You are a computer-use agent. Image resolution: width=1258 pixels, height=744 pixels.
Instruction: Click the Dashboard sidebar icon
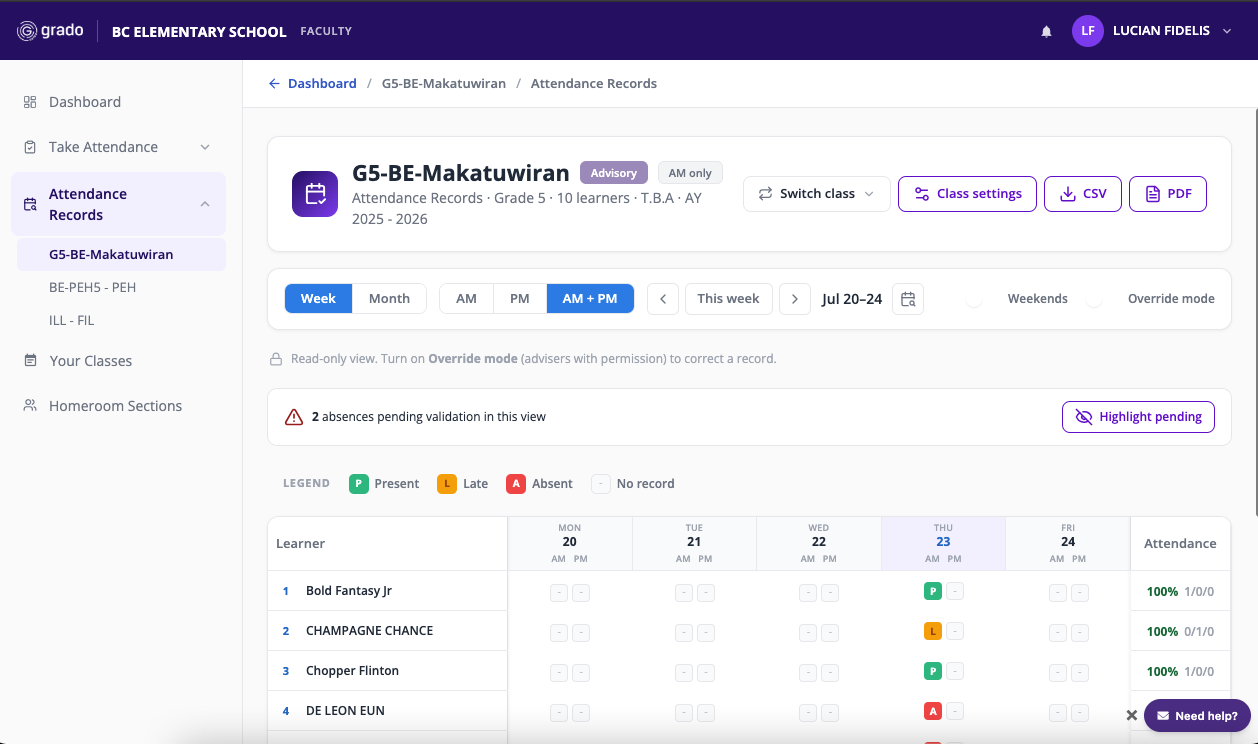coord(30,102)
